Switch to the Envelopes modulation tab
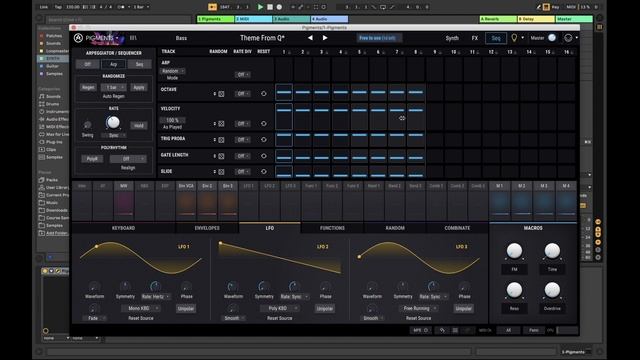Image resolution: width=640 pixels, height=360 pixels. click(x=207, y=228)
